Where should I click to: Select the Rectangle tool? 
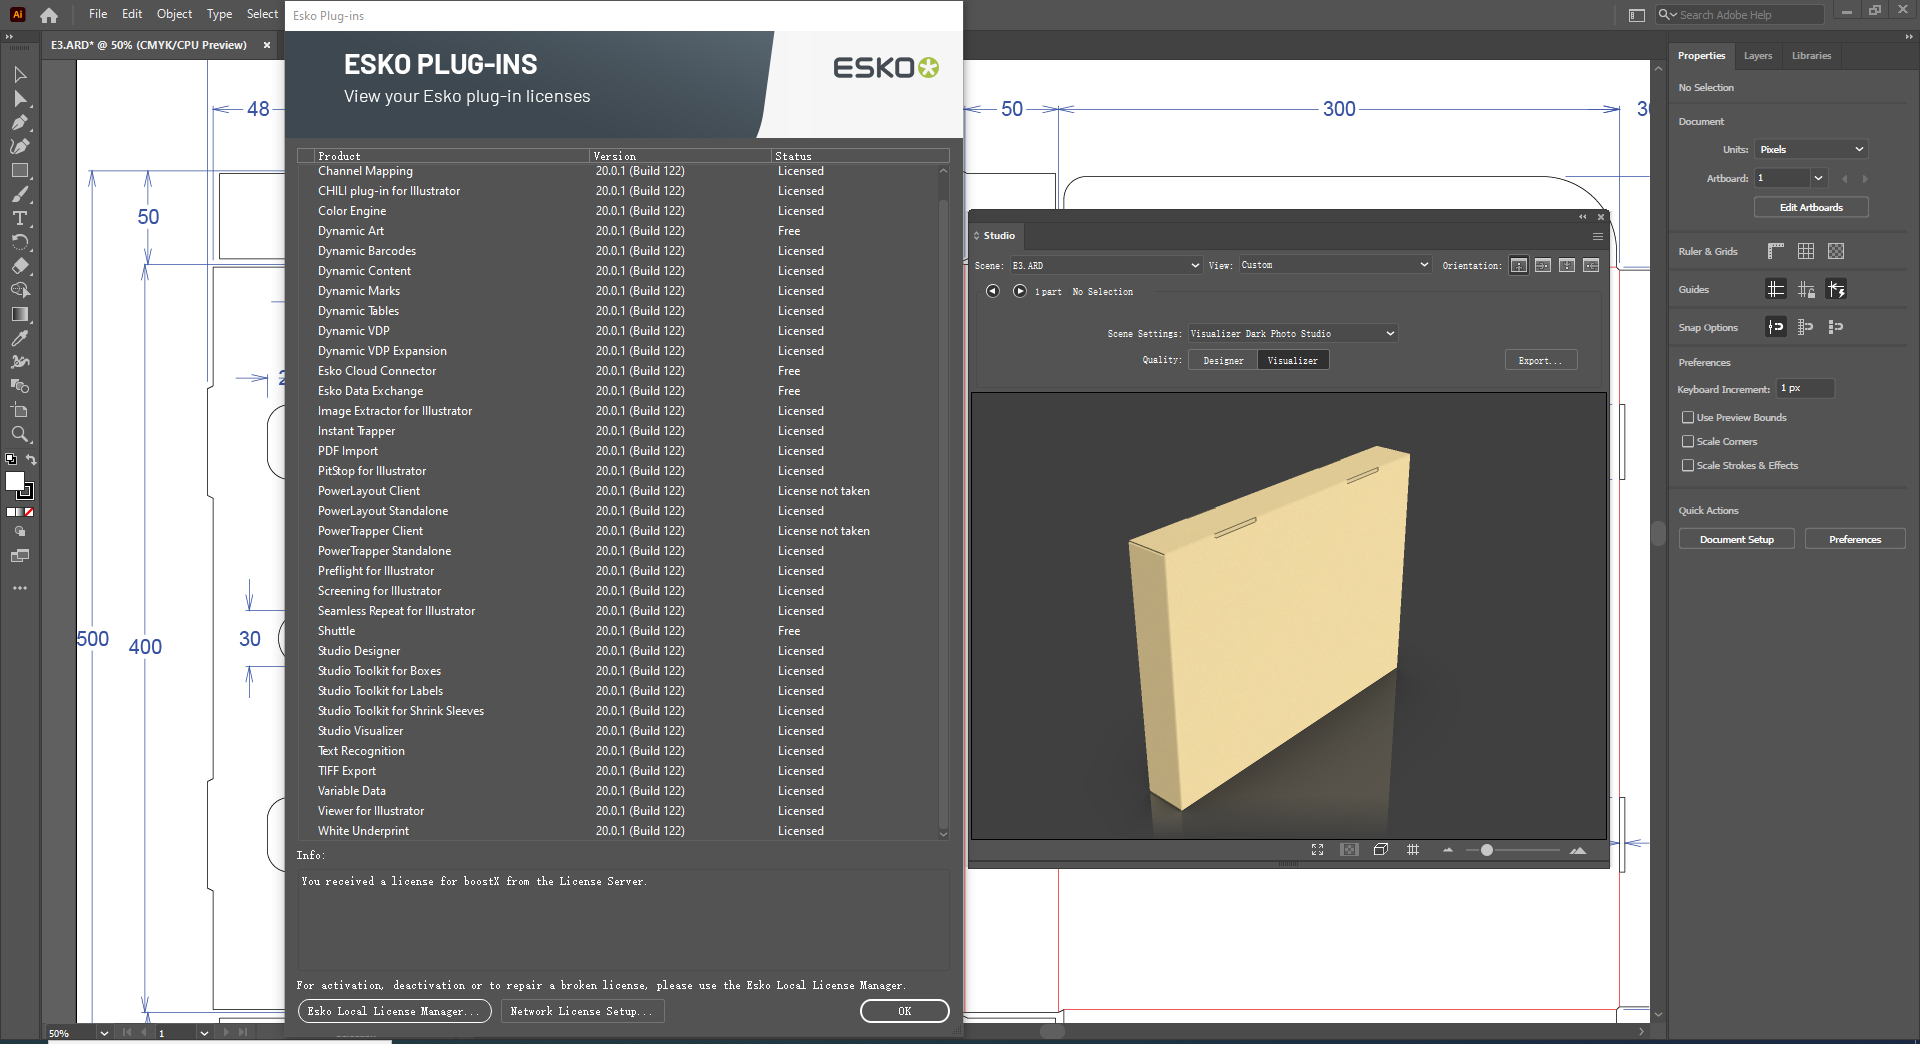[x=20, y=171]
